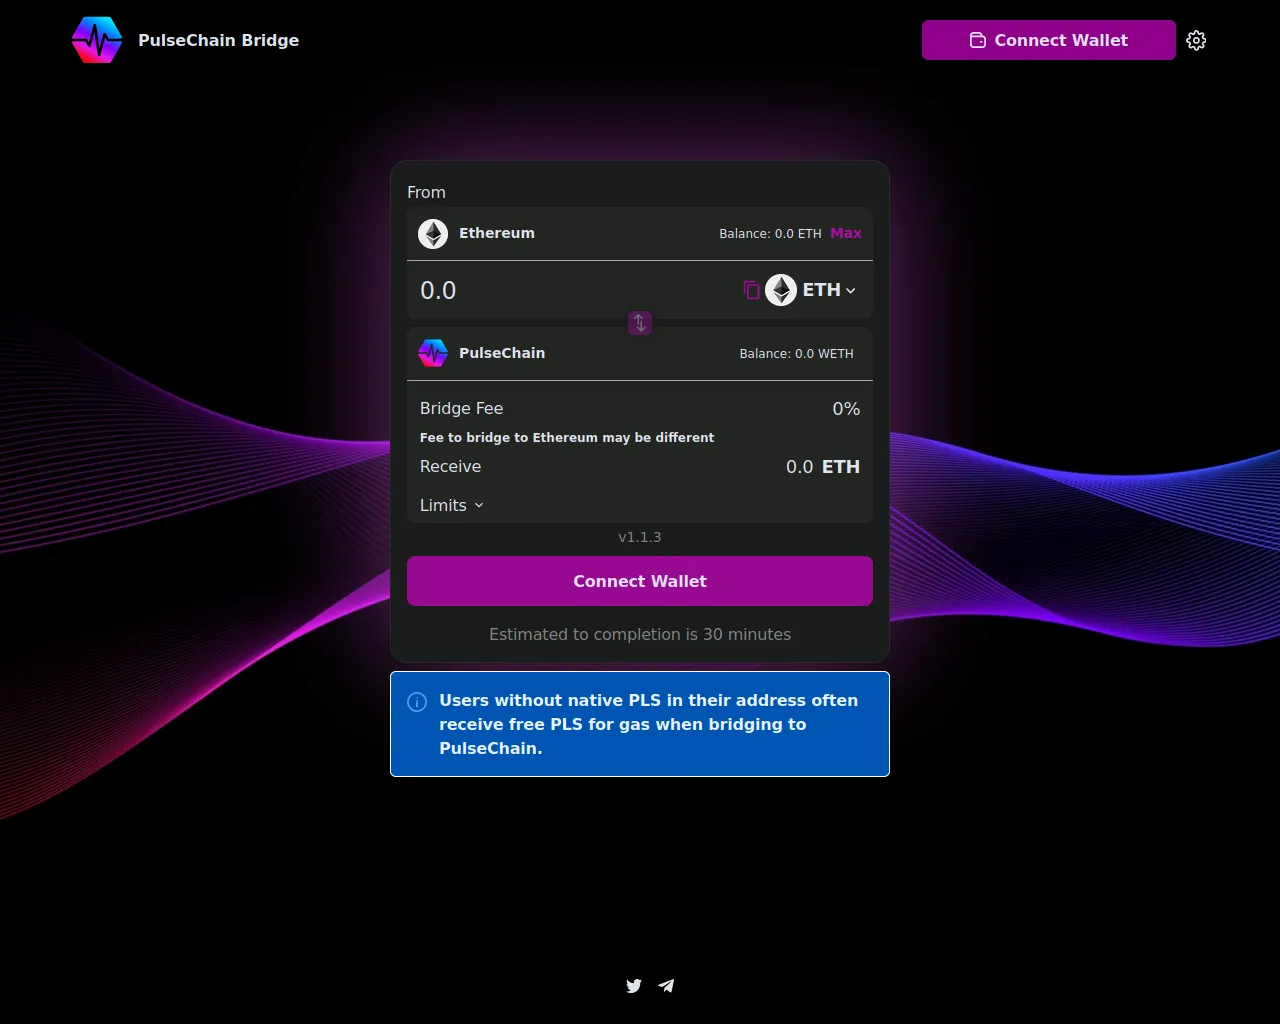Click the copy token address icon
Screen dimensions: 1280x1024
tap(751, 290)
